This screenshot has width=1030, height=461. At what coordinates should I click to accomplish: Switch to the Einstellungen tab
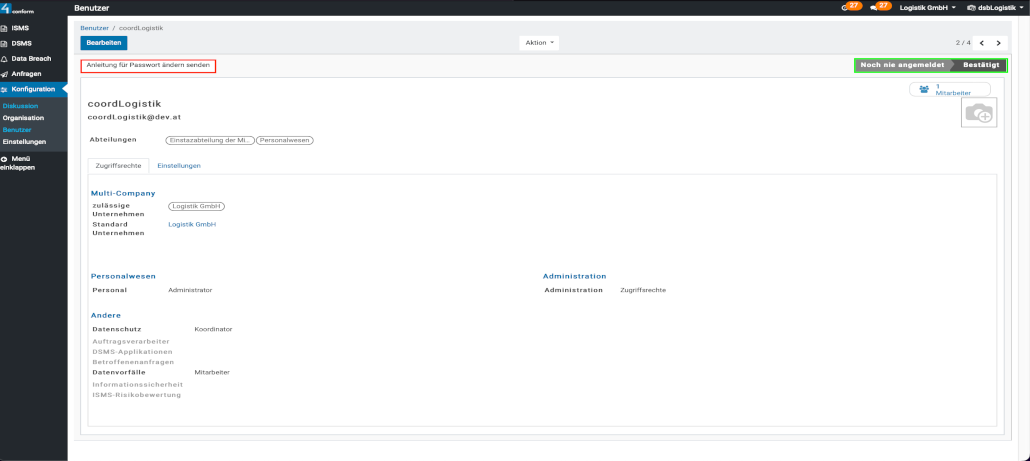coord(179,165)
